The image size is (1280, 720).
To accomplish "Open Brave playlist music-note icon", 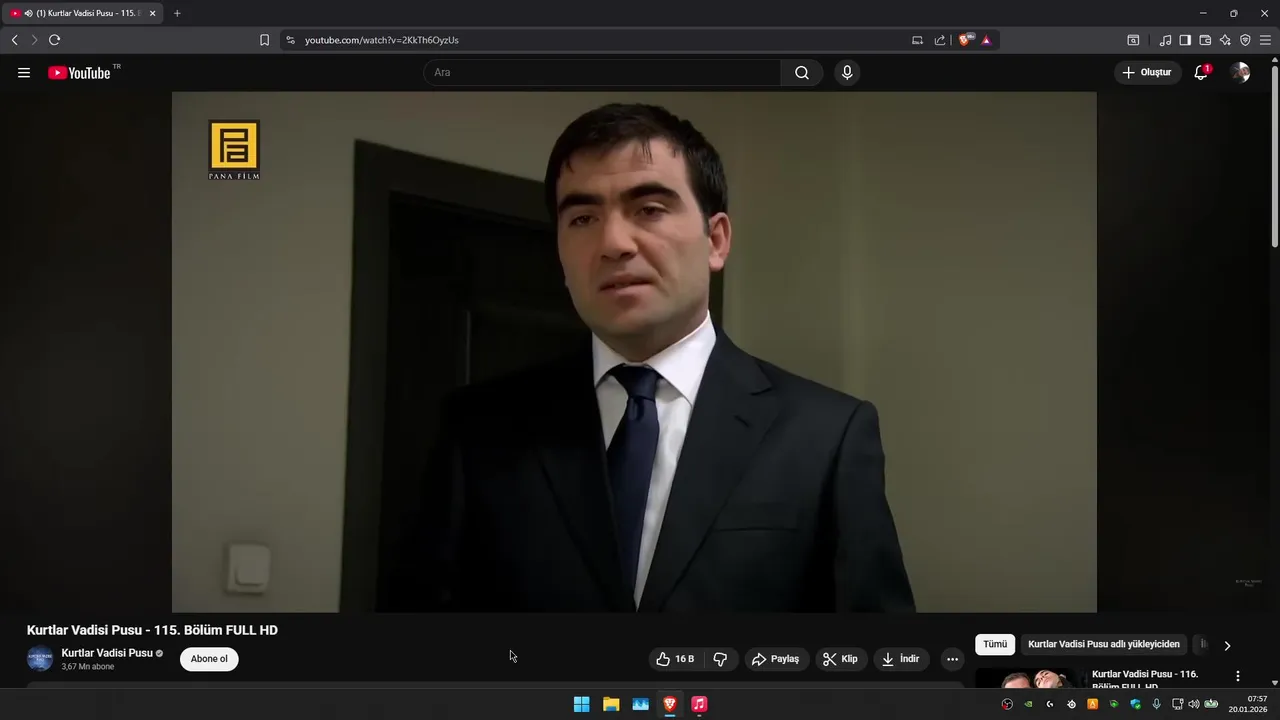I will (x=1165, y=40).
